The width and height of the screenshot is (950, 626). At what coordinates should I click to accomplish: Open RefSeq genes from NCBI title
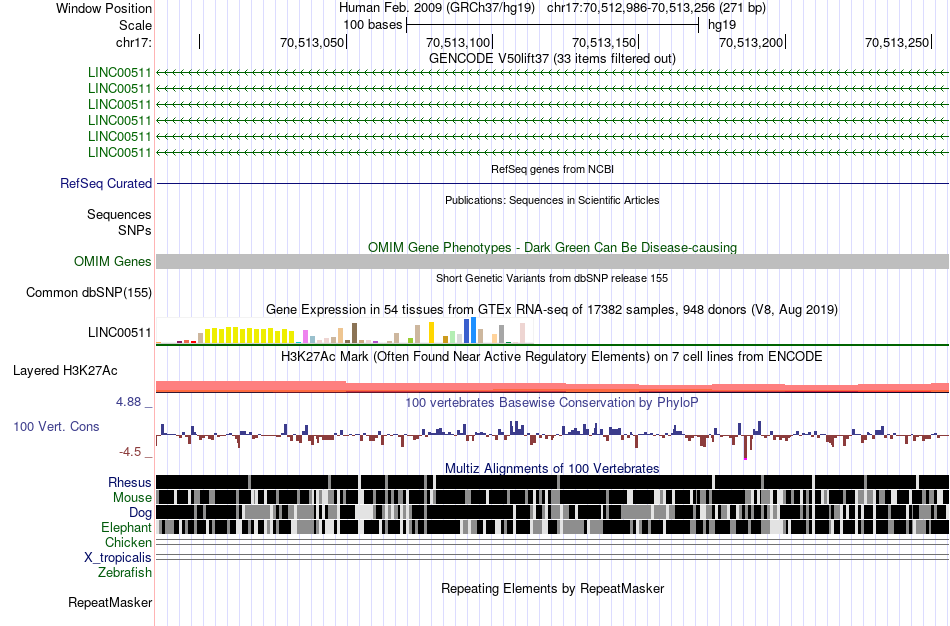click(x=552, y=170)
